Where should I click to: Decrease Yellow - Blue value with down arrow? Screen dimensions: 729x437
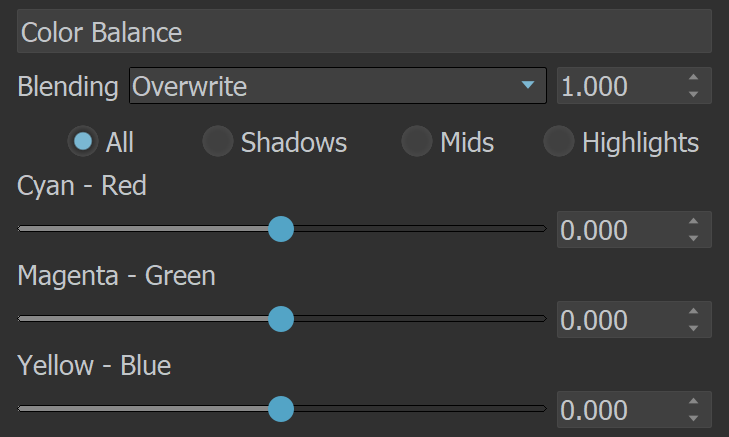(x=693, y=418)
